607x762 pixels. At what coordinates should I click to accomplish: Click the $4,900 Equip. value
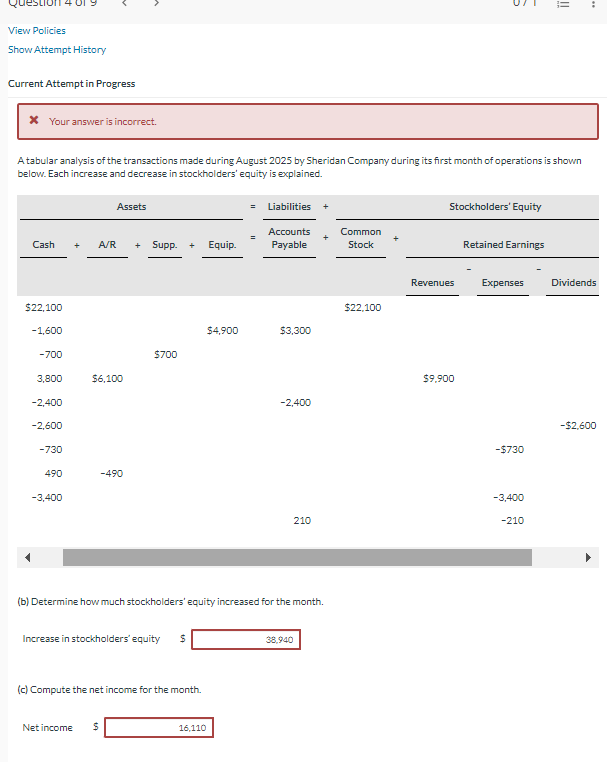(223, 330)
